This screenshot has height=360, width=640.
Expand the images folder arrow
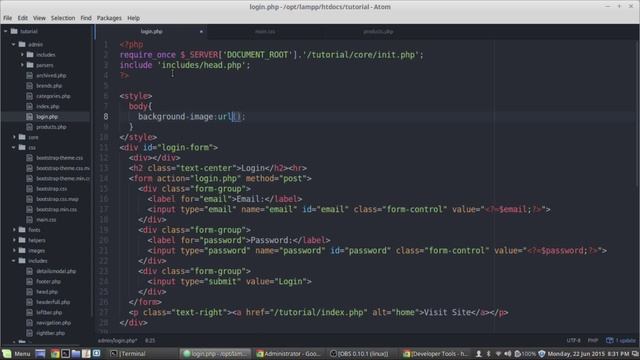coord(14,251)
